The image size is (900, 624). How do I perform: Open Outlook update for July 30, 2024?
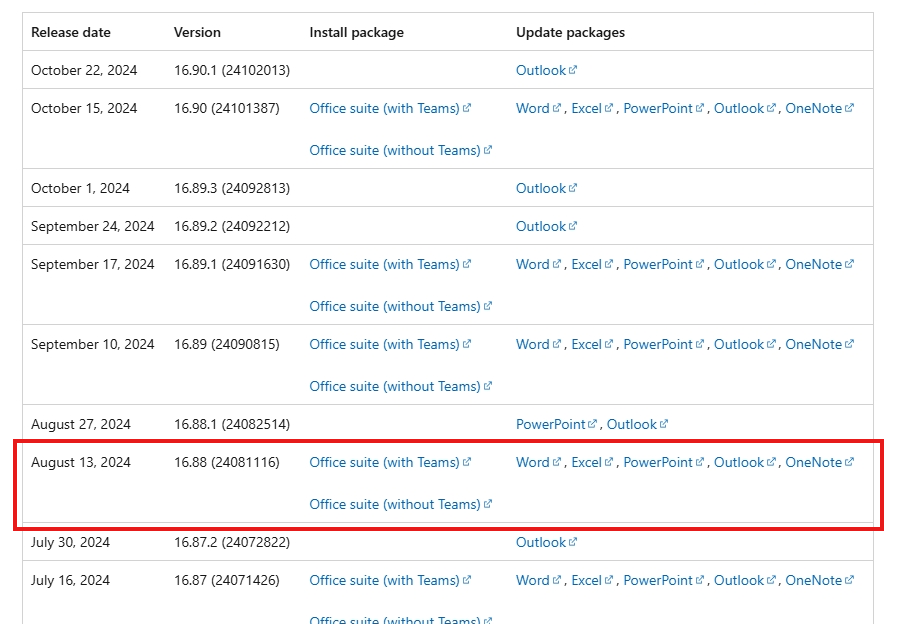point(546,542)
